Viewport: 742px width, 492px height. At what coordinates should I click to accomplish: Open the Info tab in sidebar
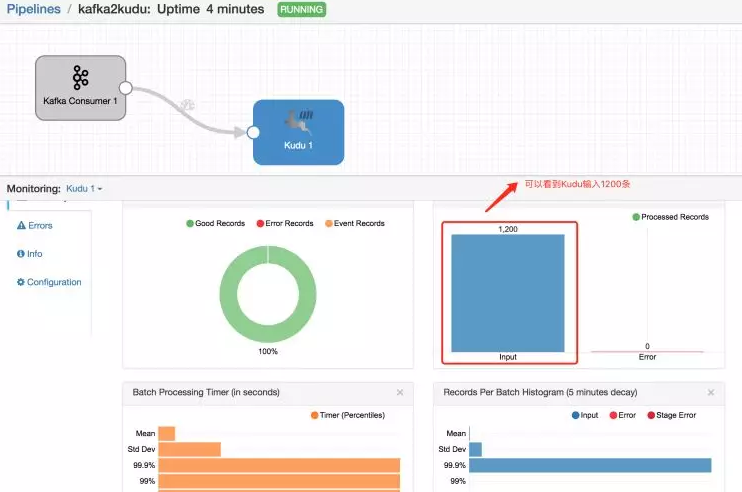click(x=29, y=254)
